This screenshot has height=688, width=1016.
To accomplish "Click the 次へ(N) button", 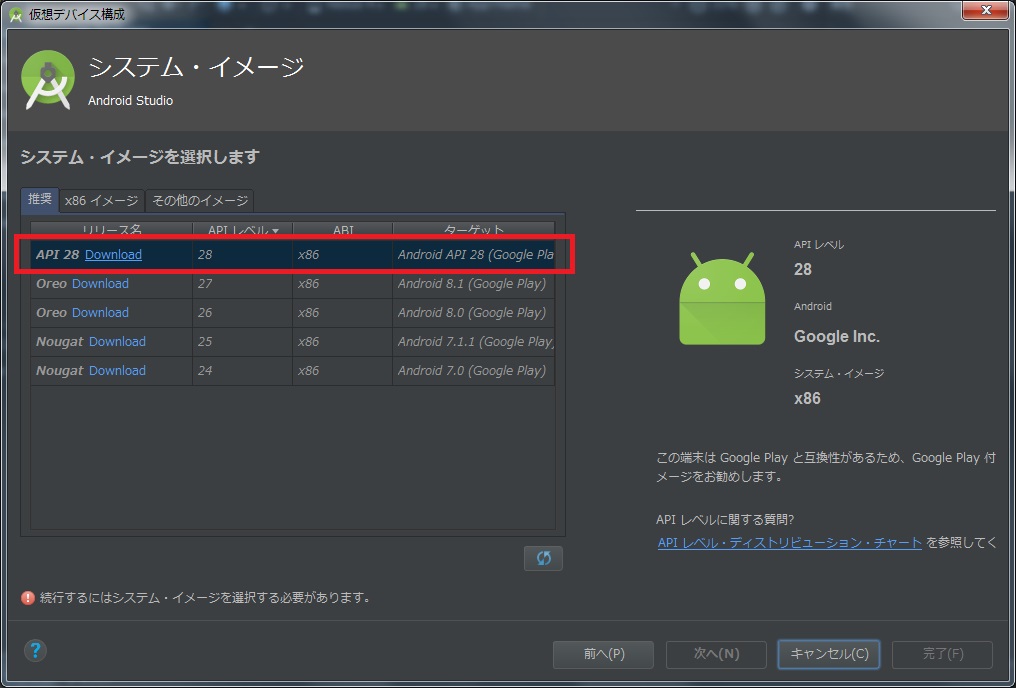I will pos(716,654).
